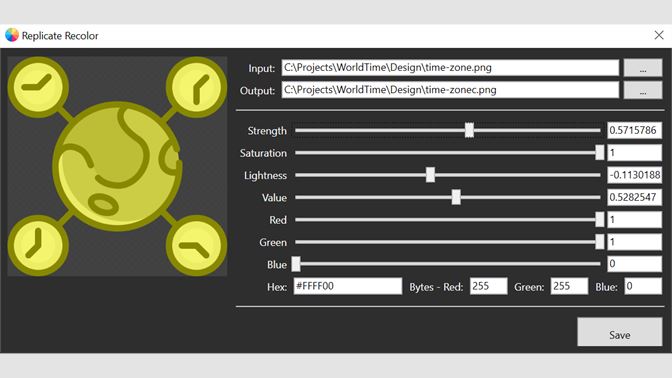Click the Strength slider thumb
The width and height of the screenshot is (672, 378).
(x=469, y=130)
